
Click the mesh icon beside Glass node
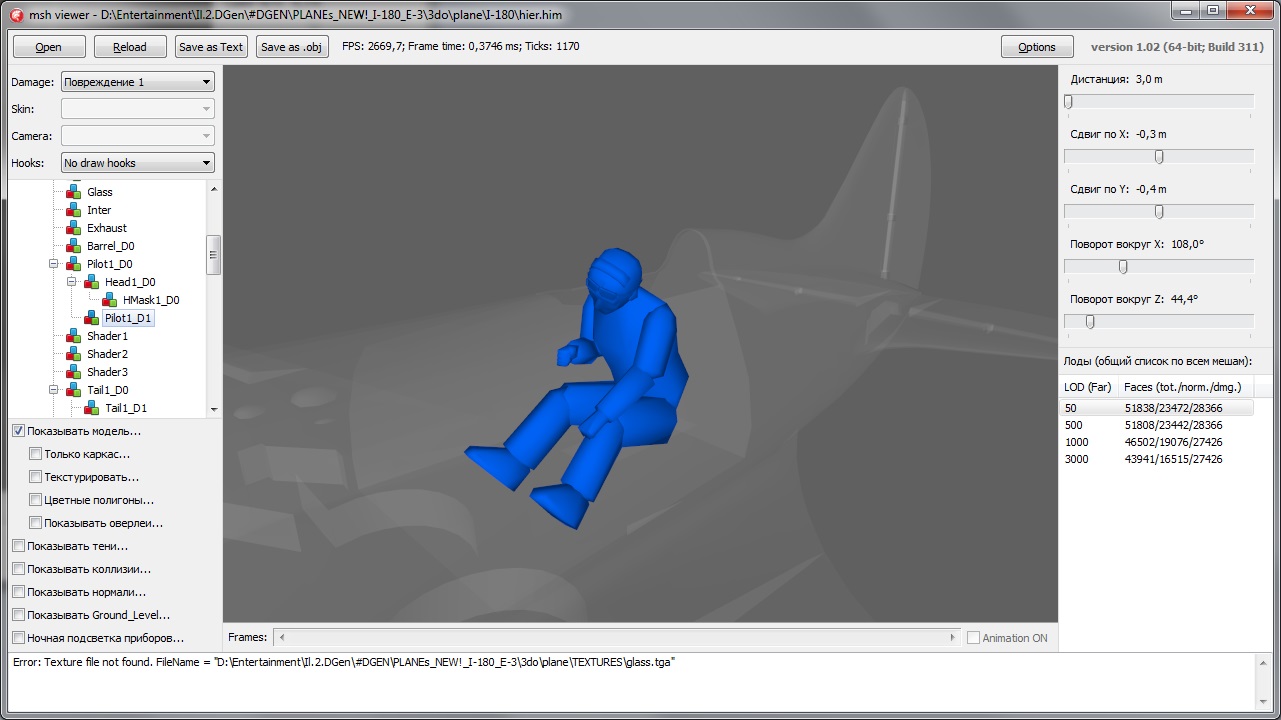point(73,192)
